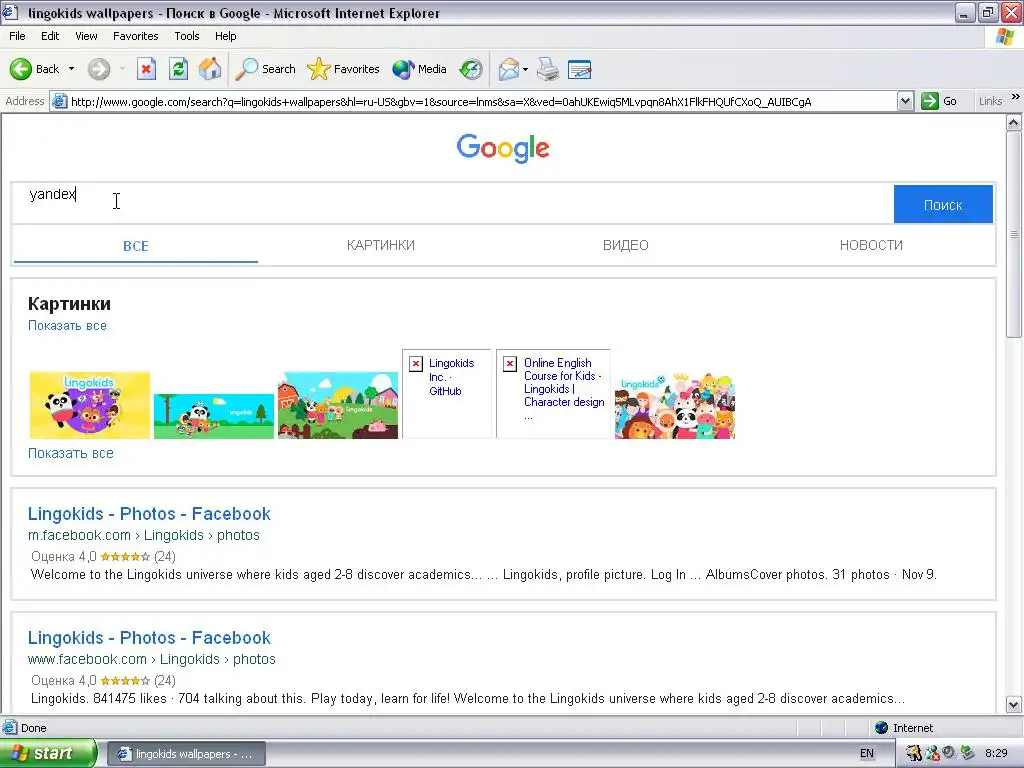Screen dimensions: 1024x768
Task: Switch to the КАРТИНКИ tab
Action: pos(381,245)
